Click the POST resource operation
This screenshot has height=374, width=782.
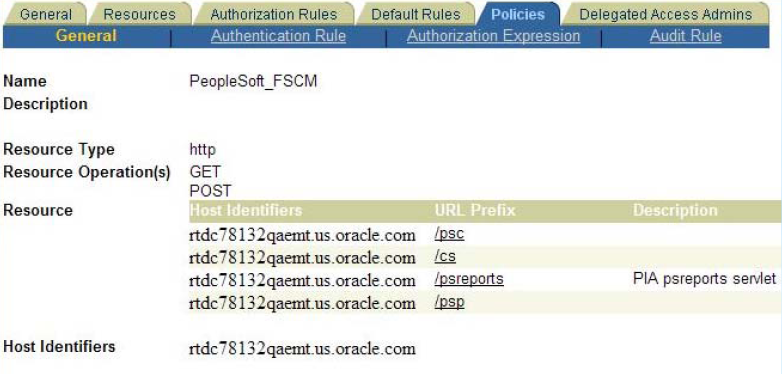coord(210,191)
